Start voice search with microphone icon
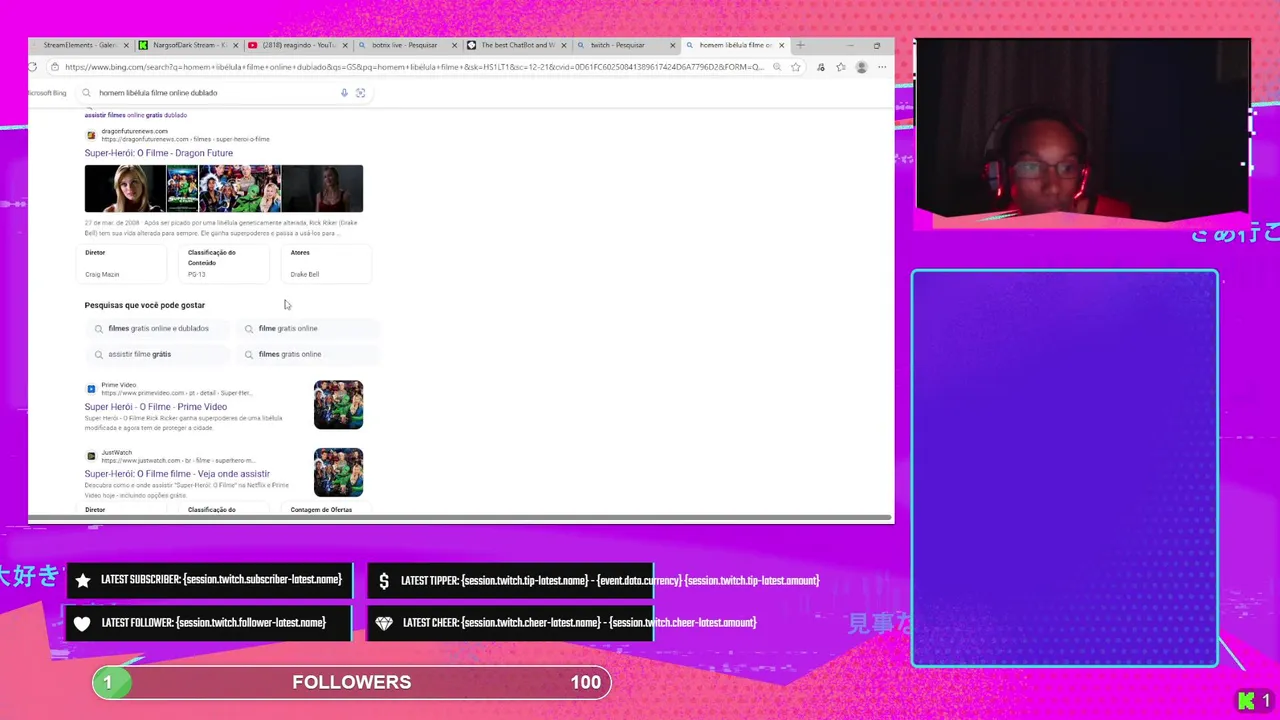 pos(344,93)
